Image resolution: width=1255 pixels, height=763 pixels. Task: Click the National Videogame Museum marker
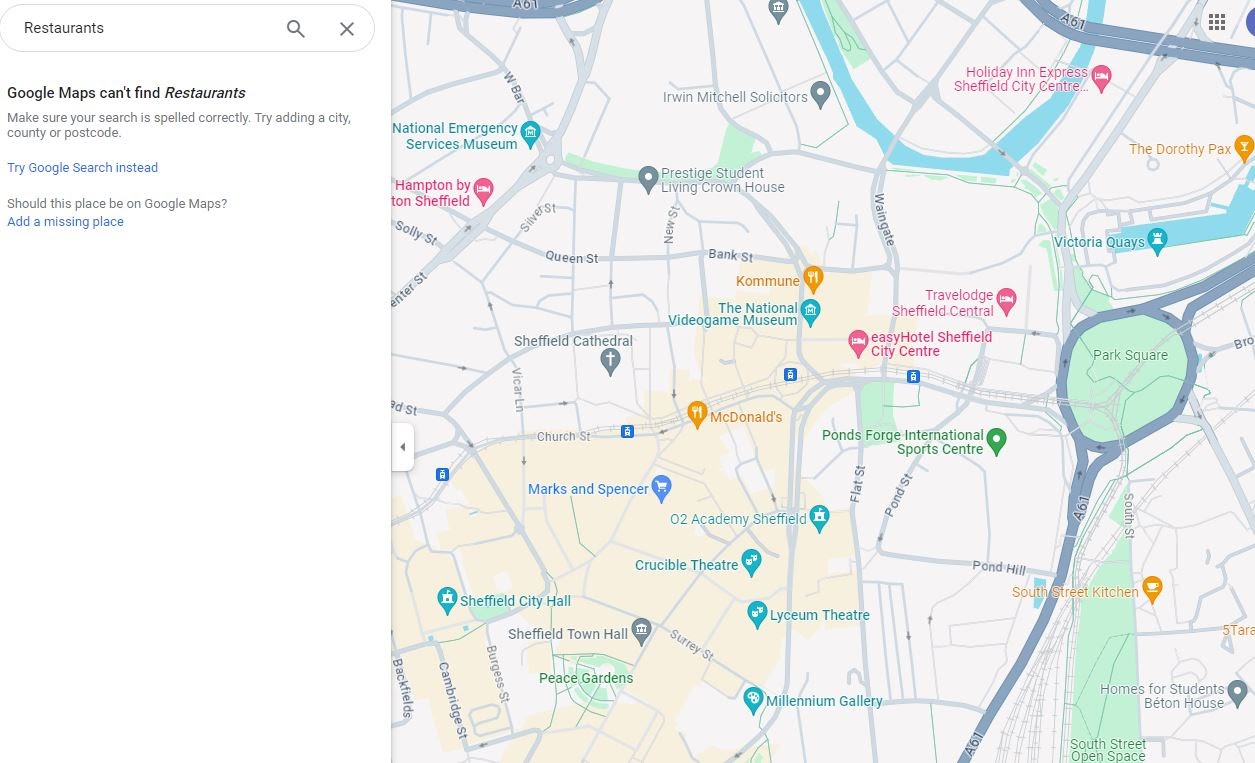pyautogui.click(x=811, y=310)
